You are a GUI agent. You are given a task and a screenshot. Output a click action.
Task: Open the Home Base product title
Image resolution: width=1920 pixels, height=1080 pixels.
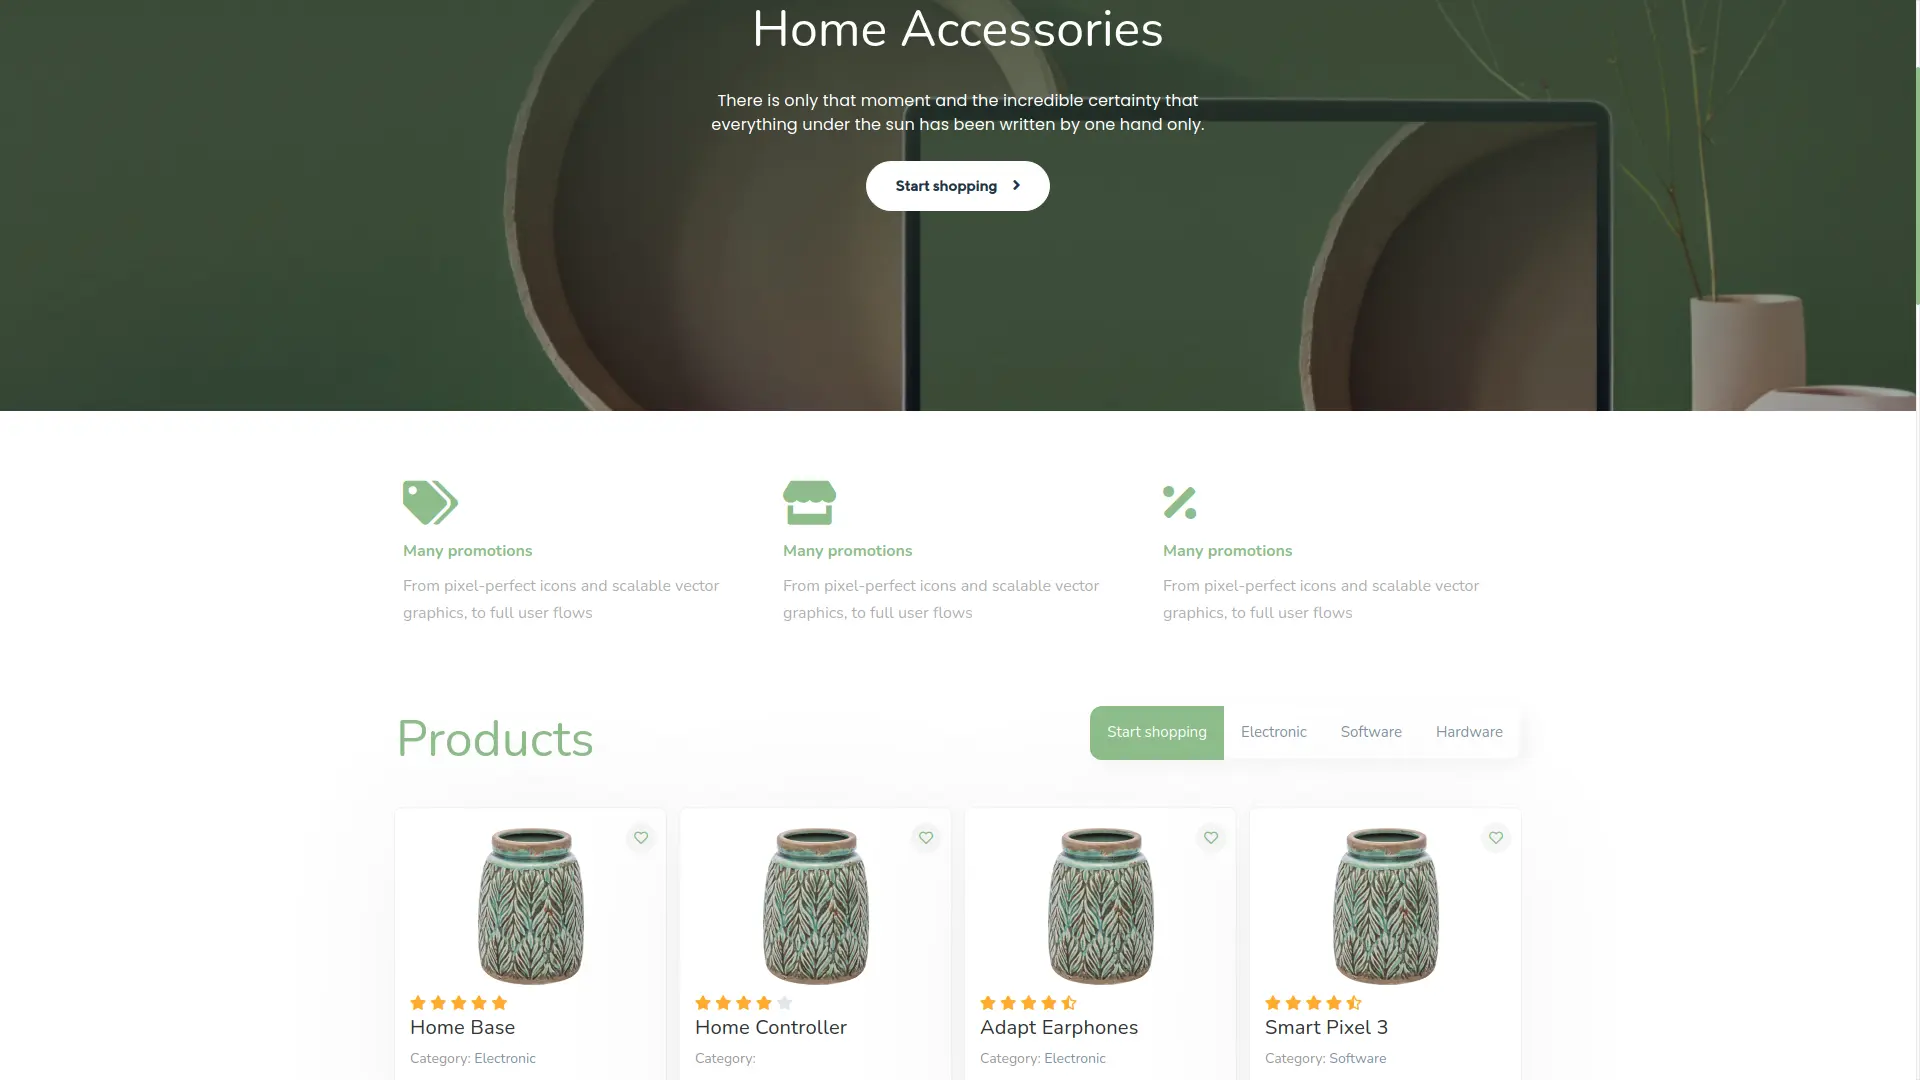pyautogui.click(x=462, y=1028)
